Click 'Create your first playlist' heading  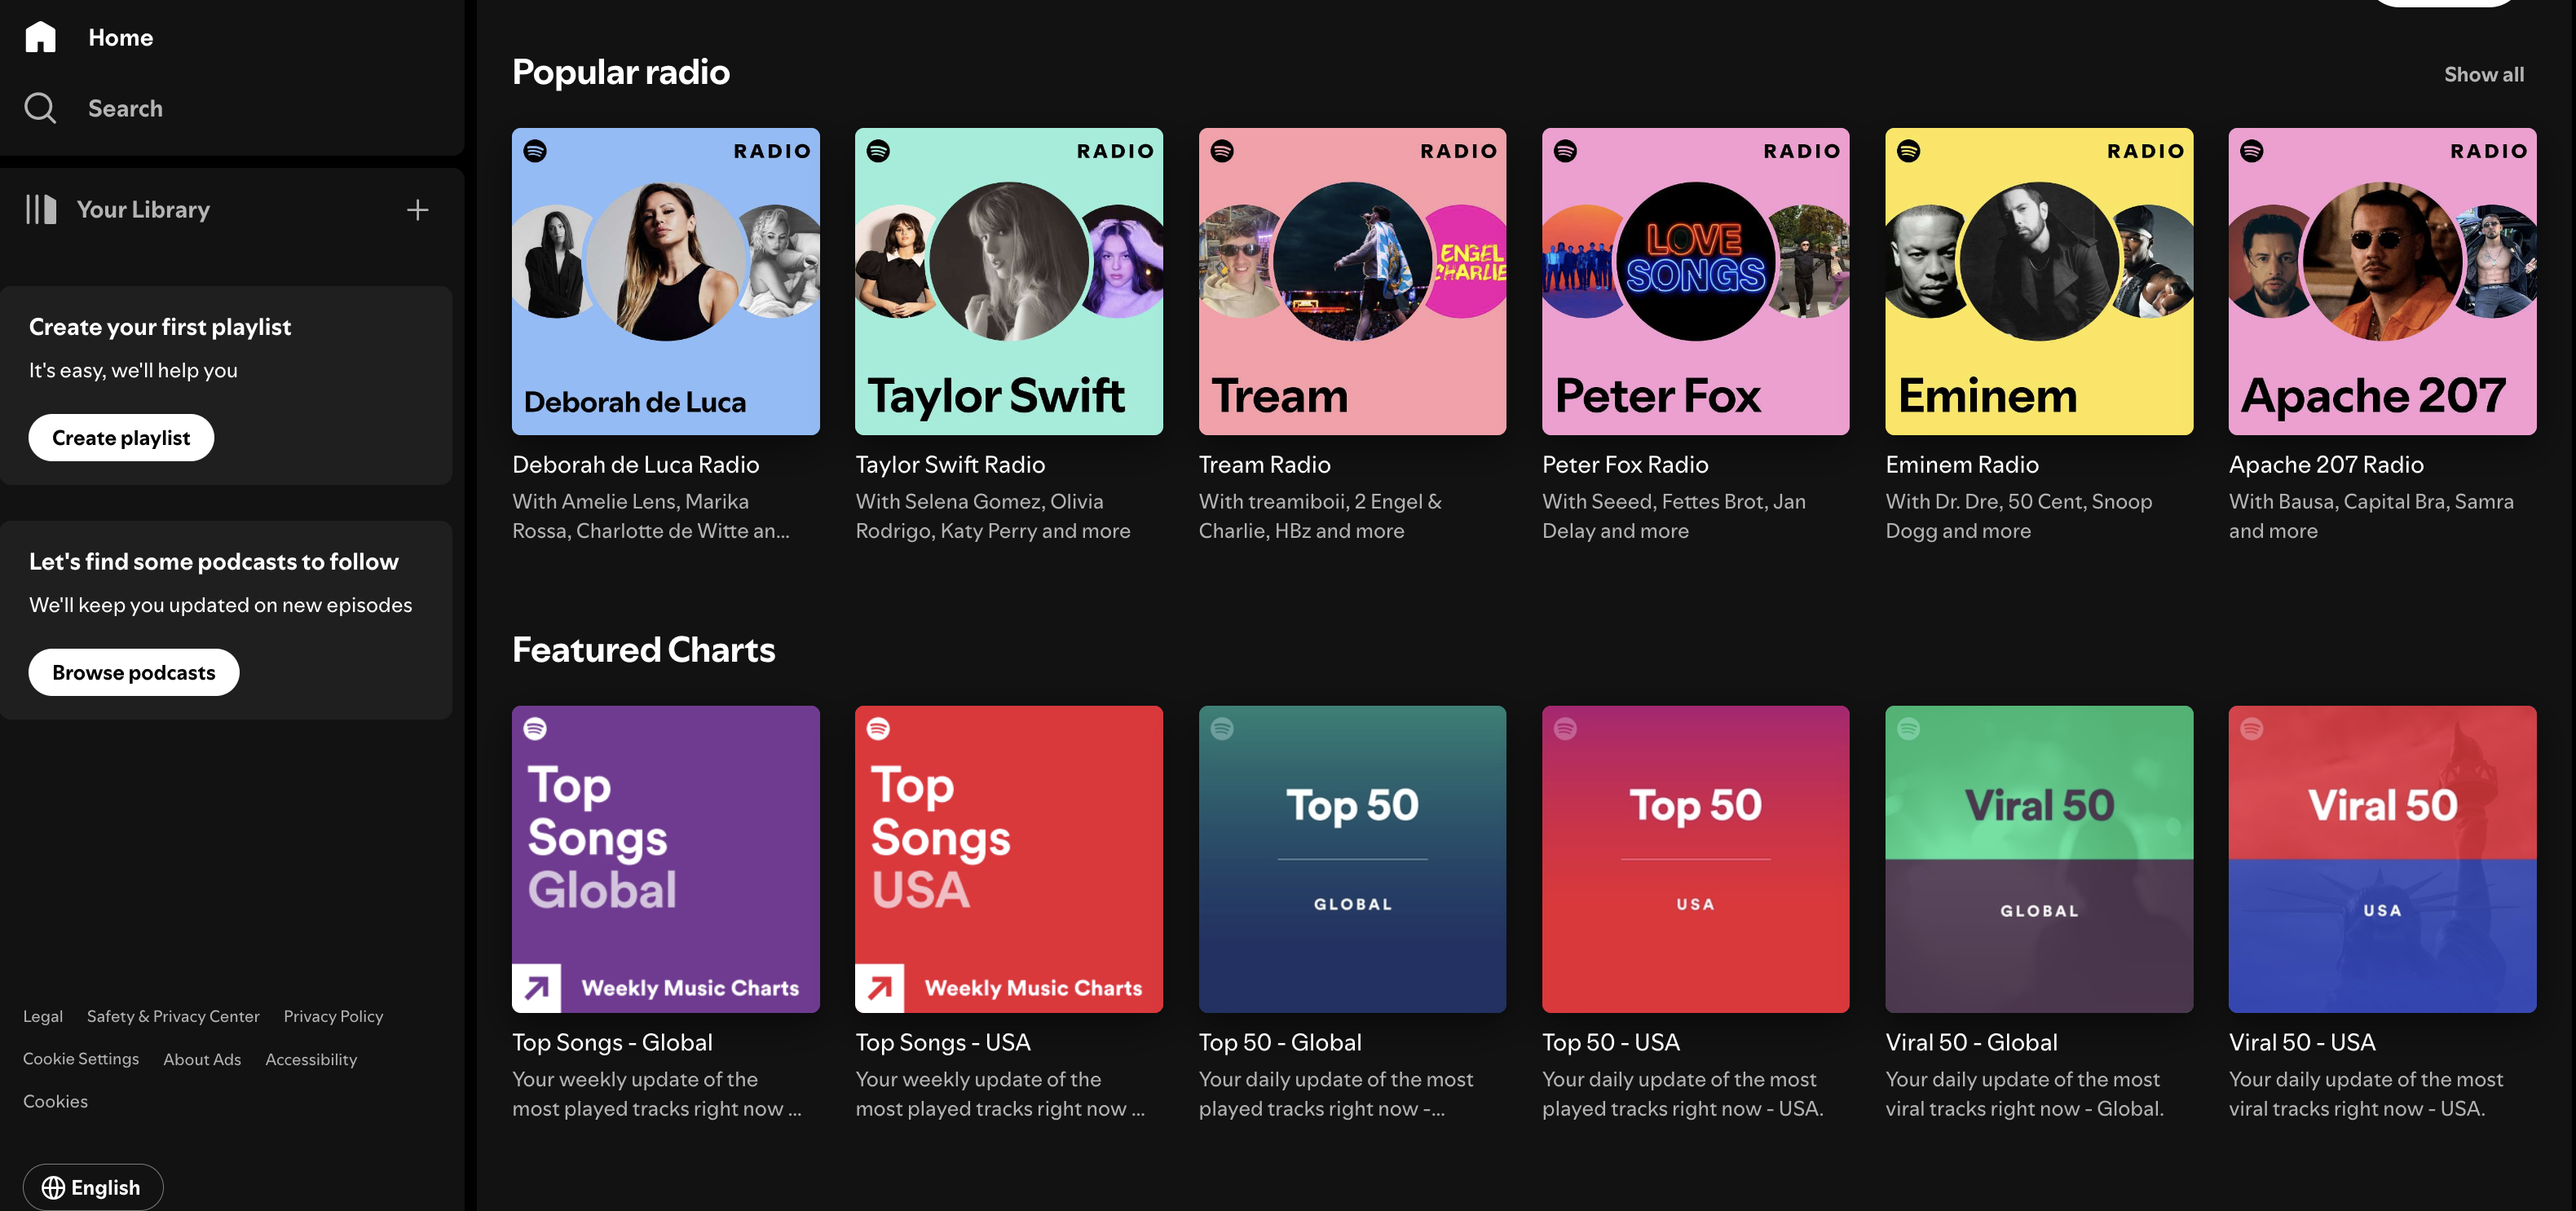160,327
